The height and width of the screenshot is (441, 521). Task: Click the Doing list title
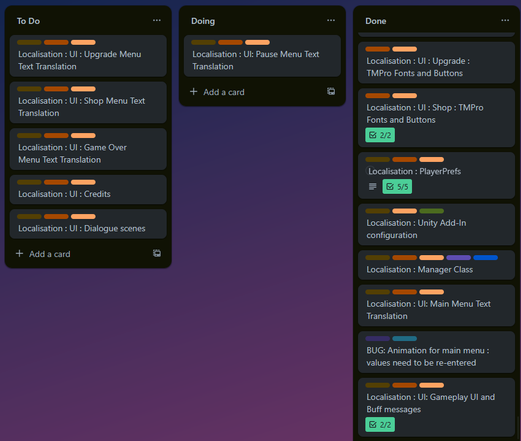pos(203,21)
